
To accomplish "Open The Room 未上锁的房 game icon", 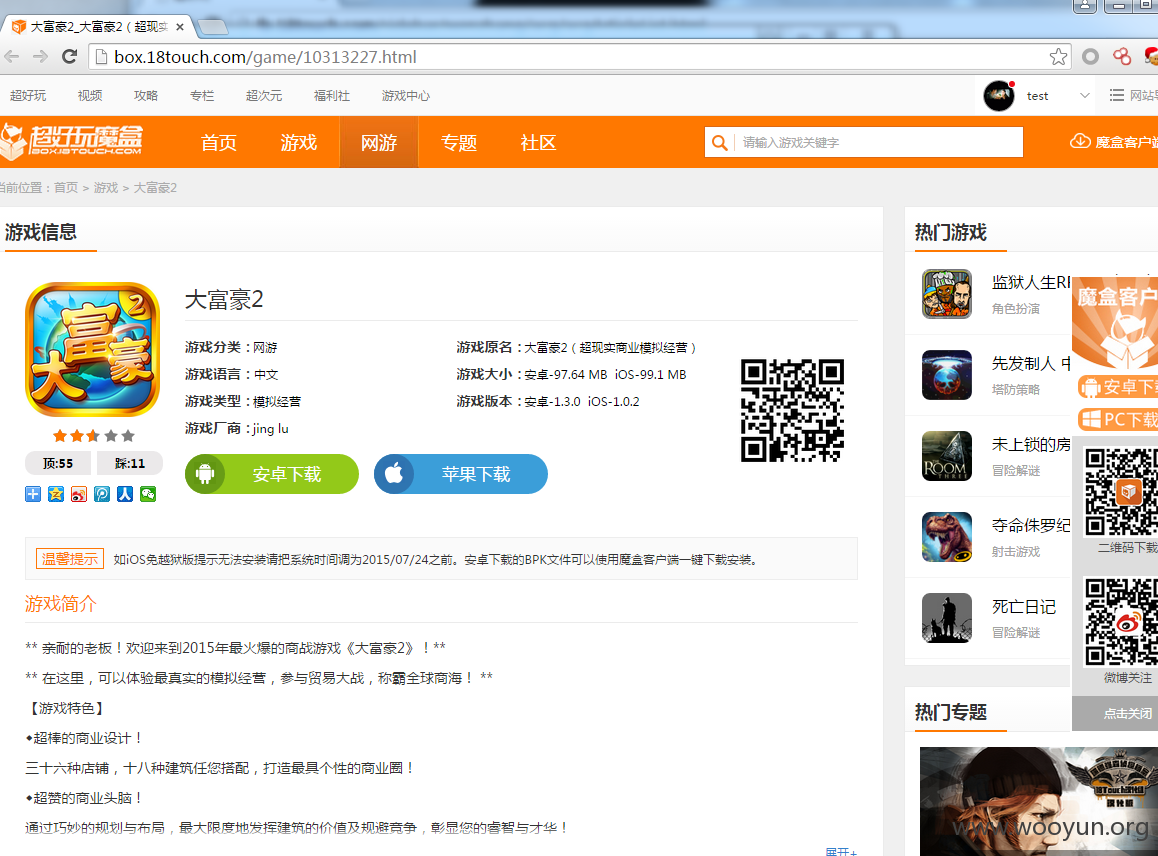I will (947, 456).
